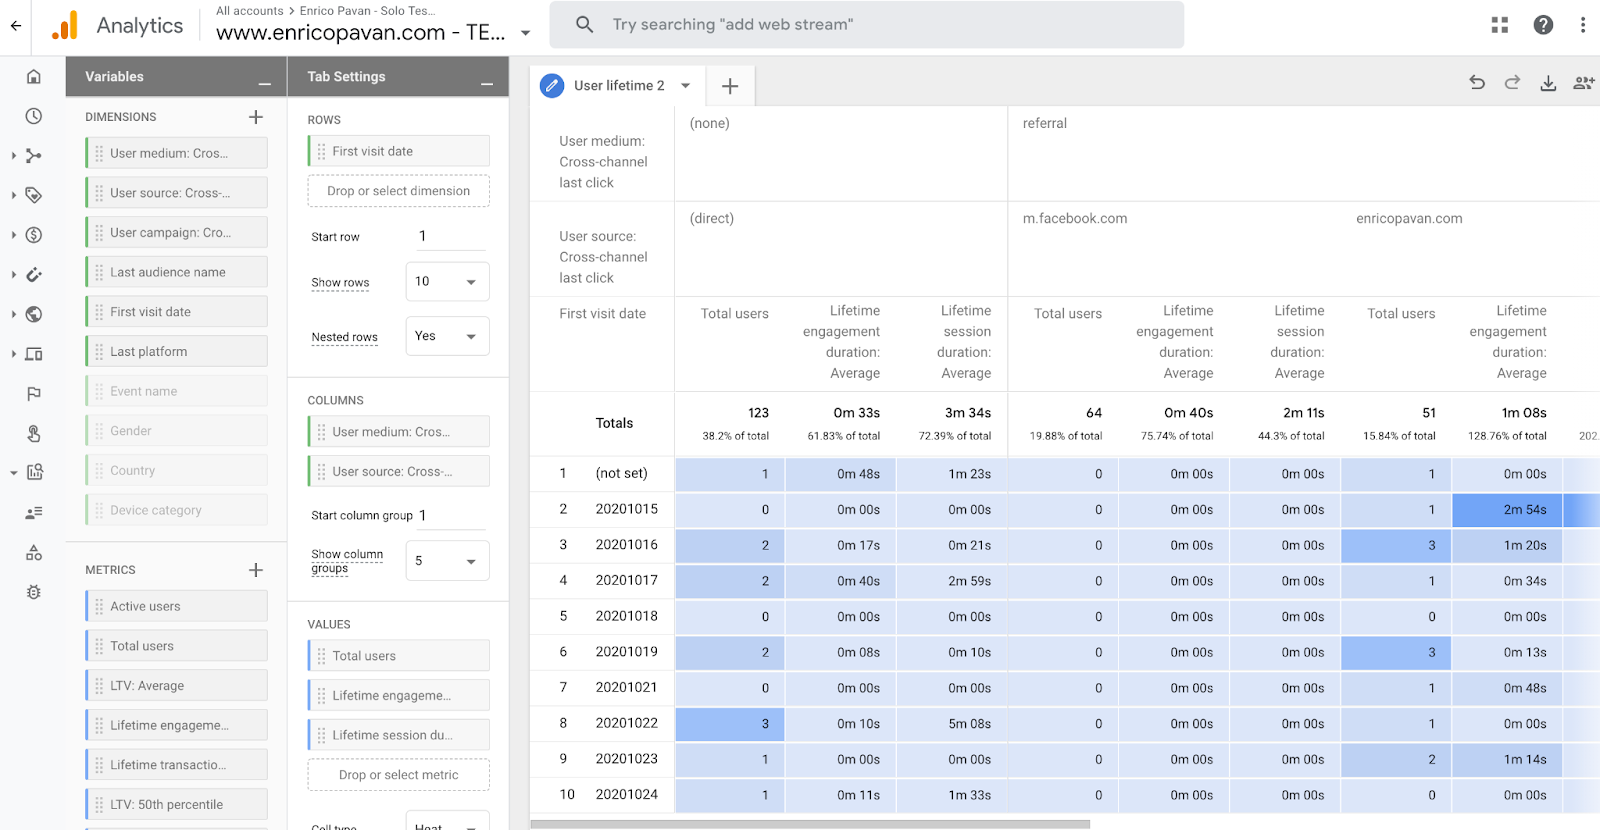The image size is (1600, 830).
Task: Select Event name dimension
Action: [x=177, y=391]
